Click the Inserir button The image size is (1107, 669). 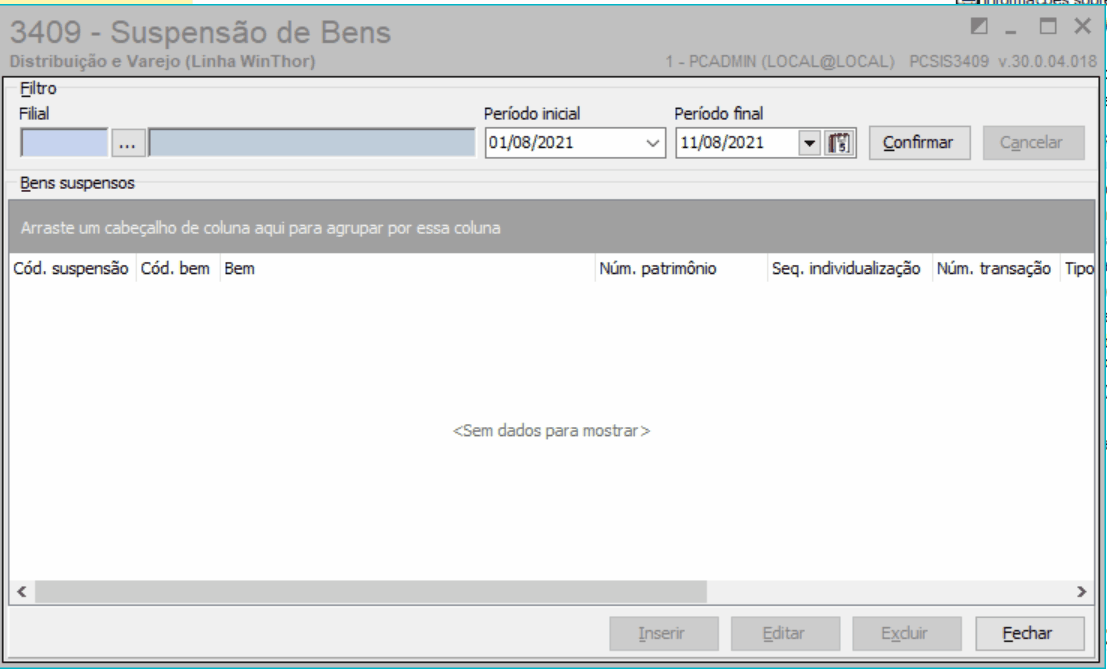[664, 634]
